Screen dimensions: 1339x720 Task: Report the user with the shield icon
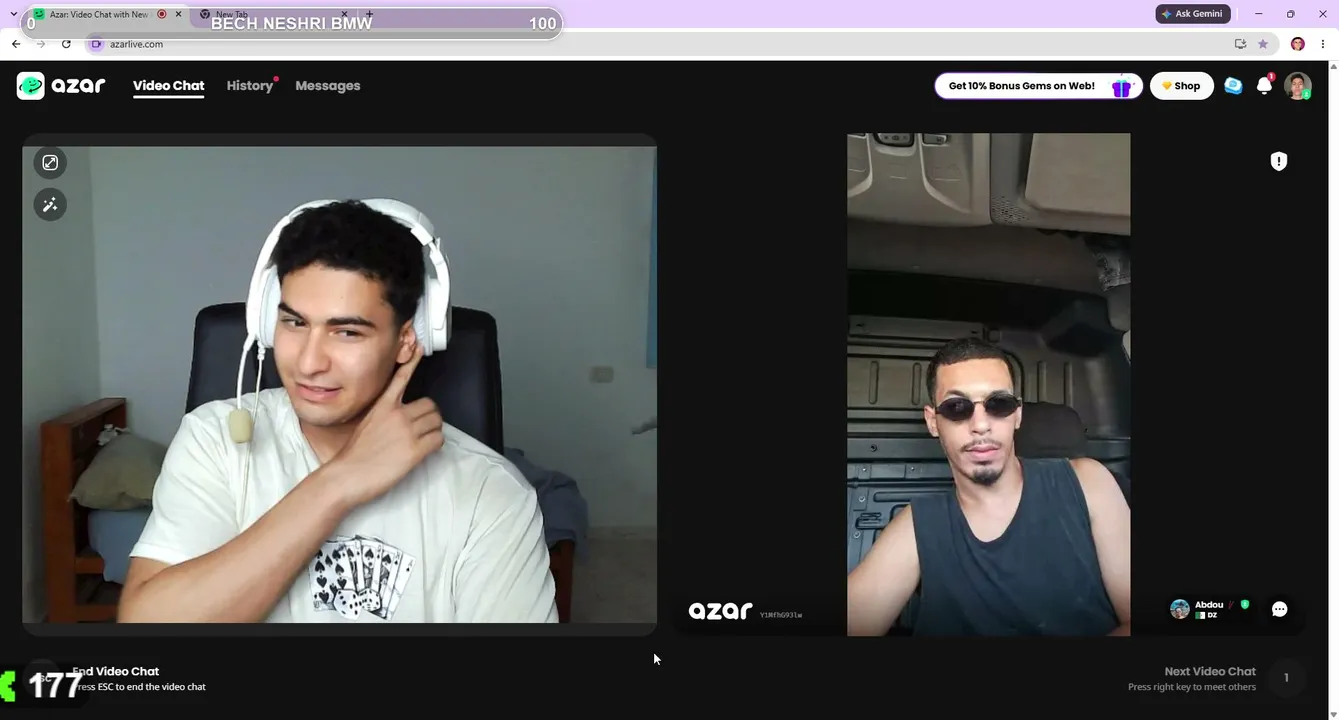(x=1278, y=161)
